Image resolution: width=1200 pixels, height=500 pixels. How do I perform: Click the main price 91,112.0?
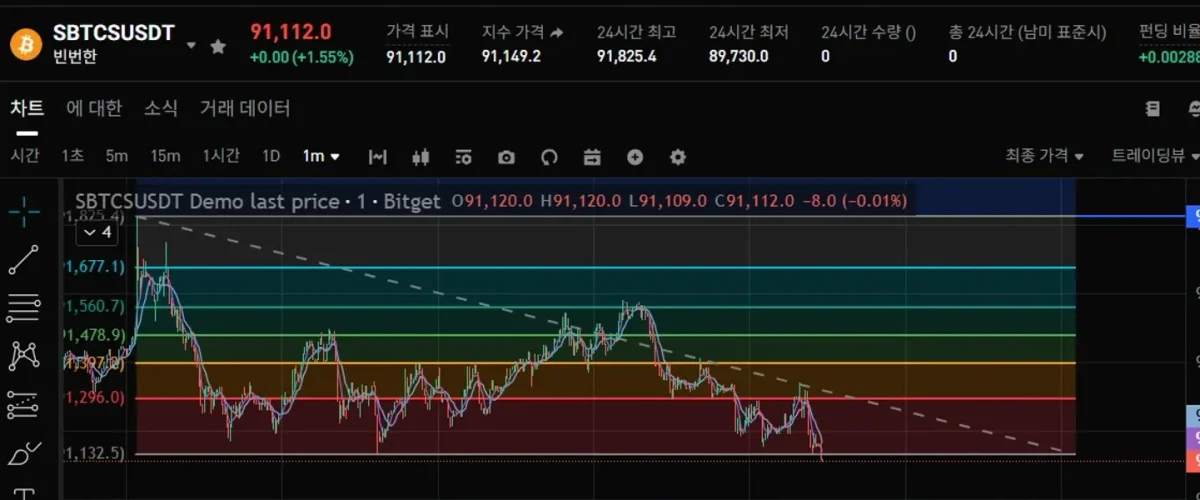tap(291, 33)
